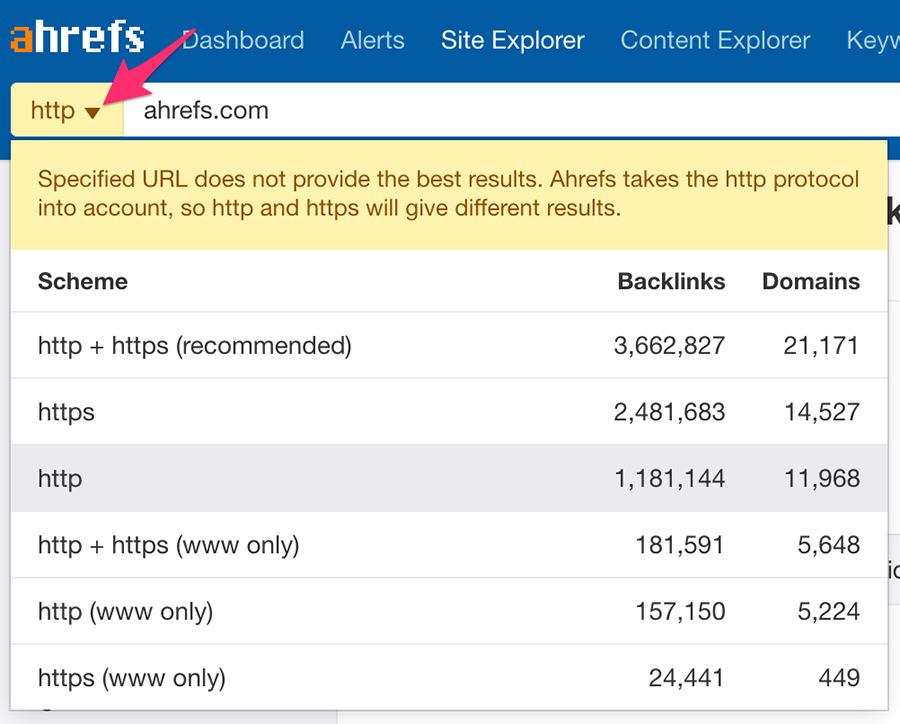The height and width of the screenshot is (724, 900).
Task: Click the Backlinks column header
Action: pyautogui.click(x=671, y=281)
